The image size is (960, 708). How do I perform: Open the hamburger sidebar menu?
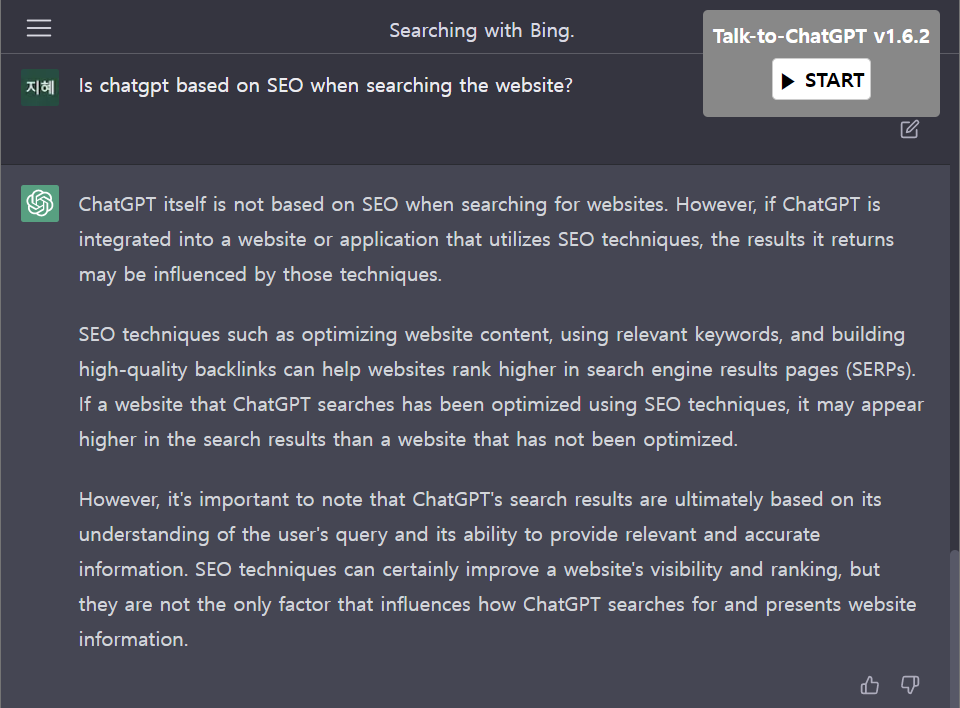tap(39, 28)
